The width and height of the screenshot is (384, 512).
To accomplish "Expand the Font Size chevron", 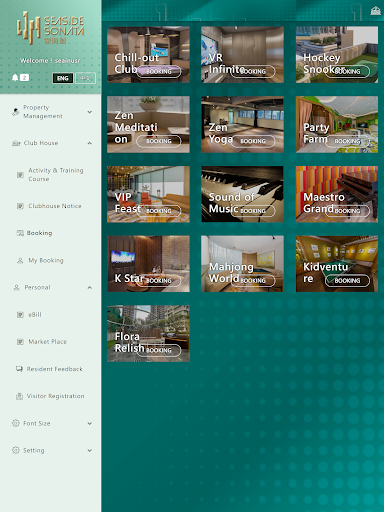I will coord(90,423).
